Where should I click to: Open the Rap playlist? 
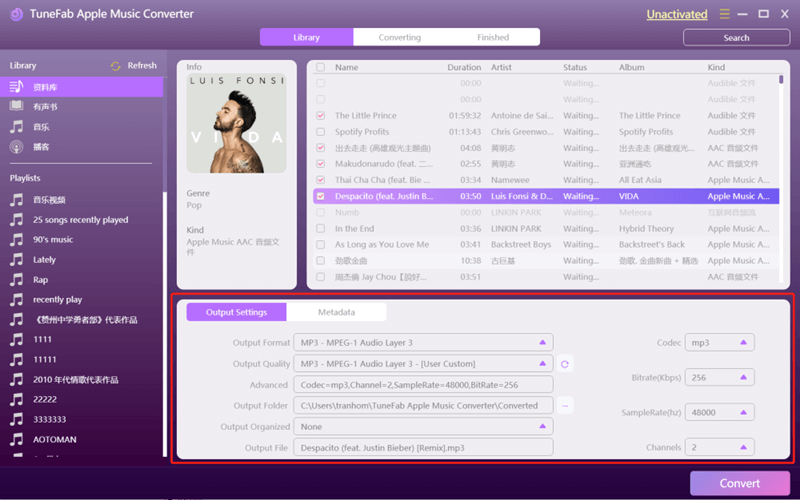pyautogui.click(x=40, y=280)
